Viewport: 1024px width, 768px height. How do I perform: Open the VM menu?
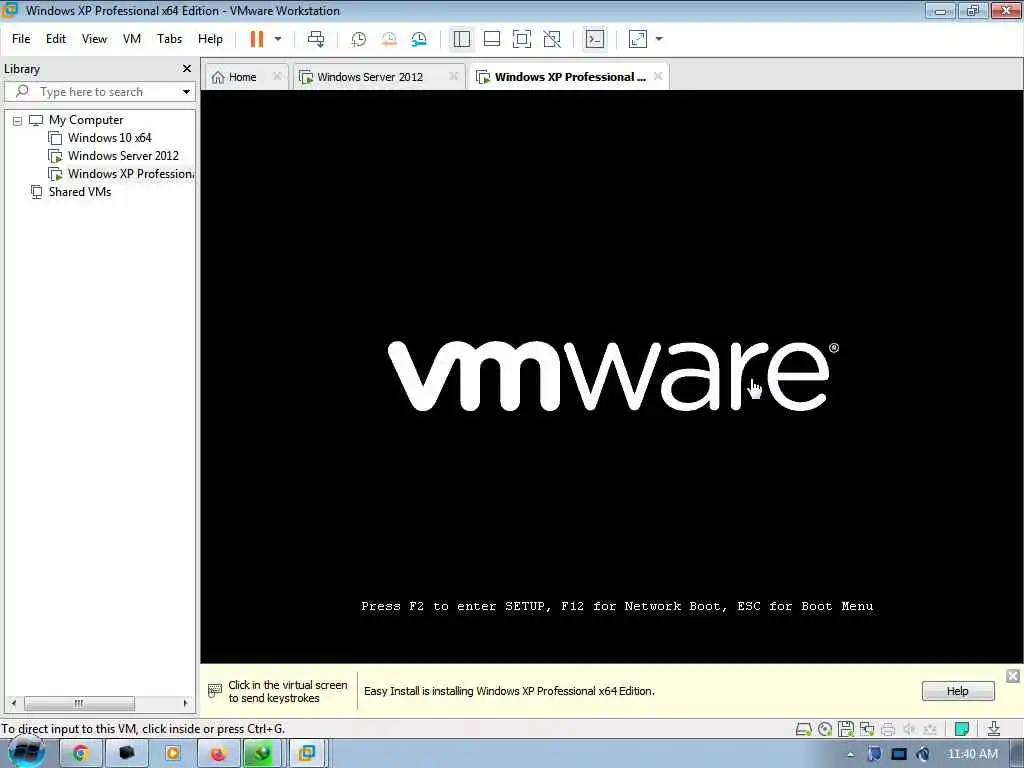point(132,39)
